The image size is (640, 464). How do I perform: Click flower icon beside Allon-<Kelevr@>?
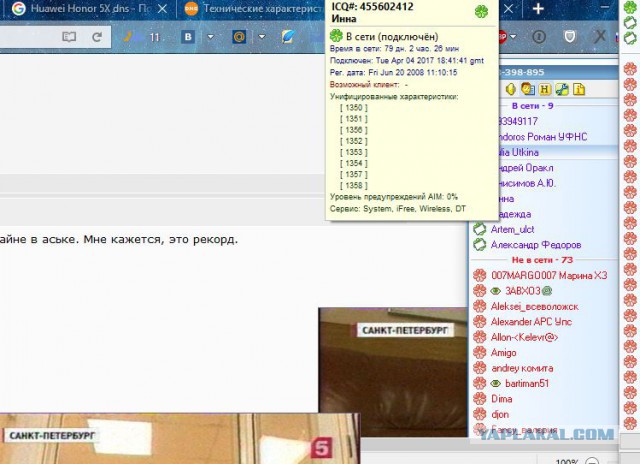tap(480, 337)
